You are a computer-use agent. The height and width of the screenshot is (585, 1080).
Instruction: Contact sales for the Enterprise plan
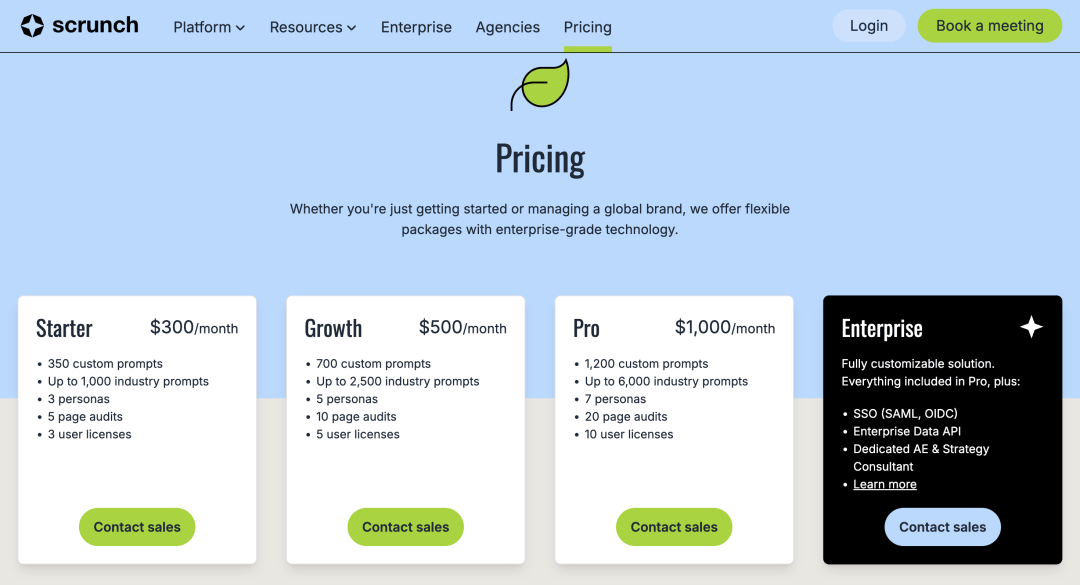942,527
